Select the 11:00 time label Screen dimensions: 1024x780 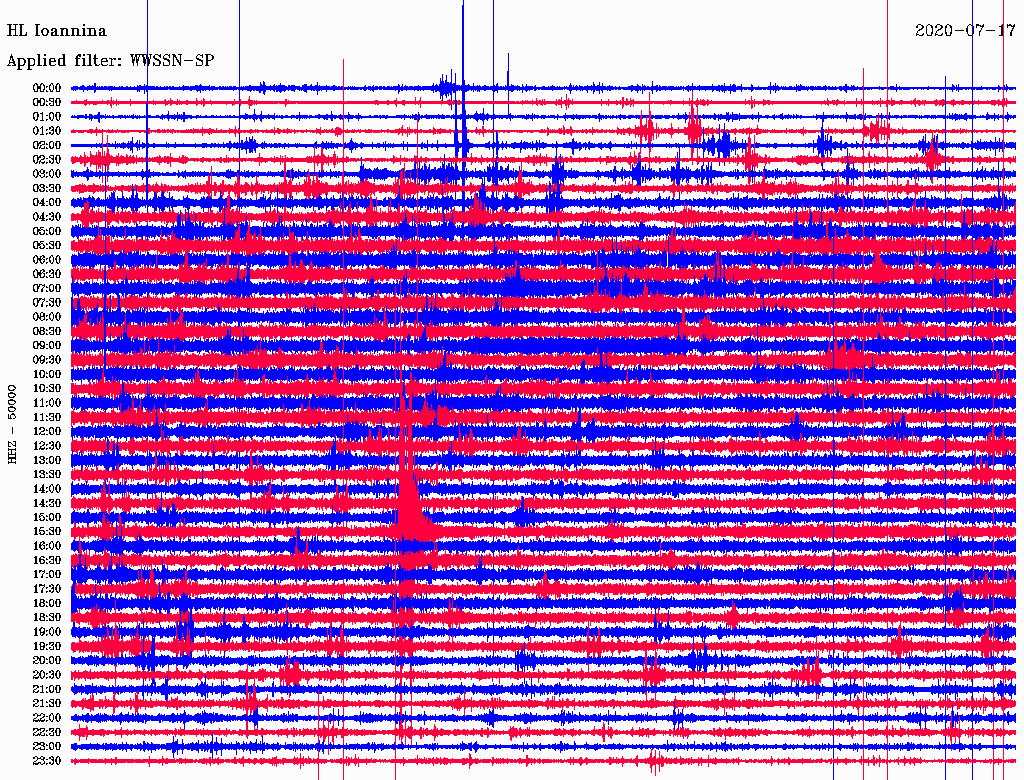(x=47, y=403)
